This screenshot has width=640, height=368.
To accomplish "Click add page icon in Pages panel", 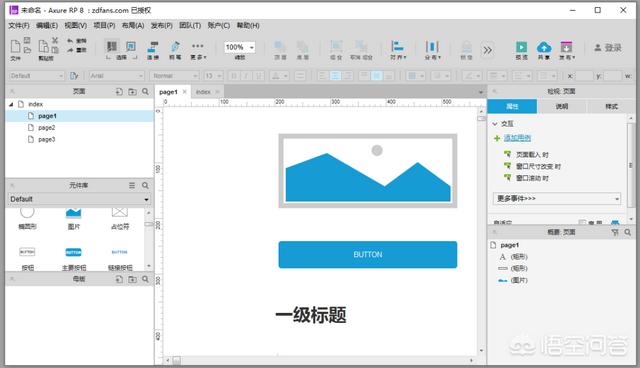I will click(119, 92).
